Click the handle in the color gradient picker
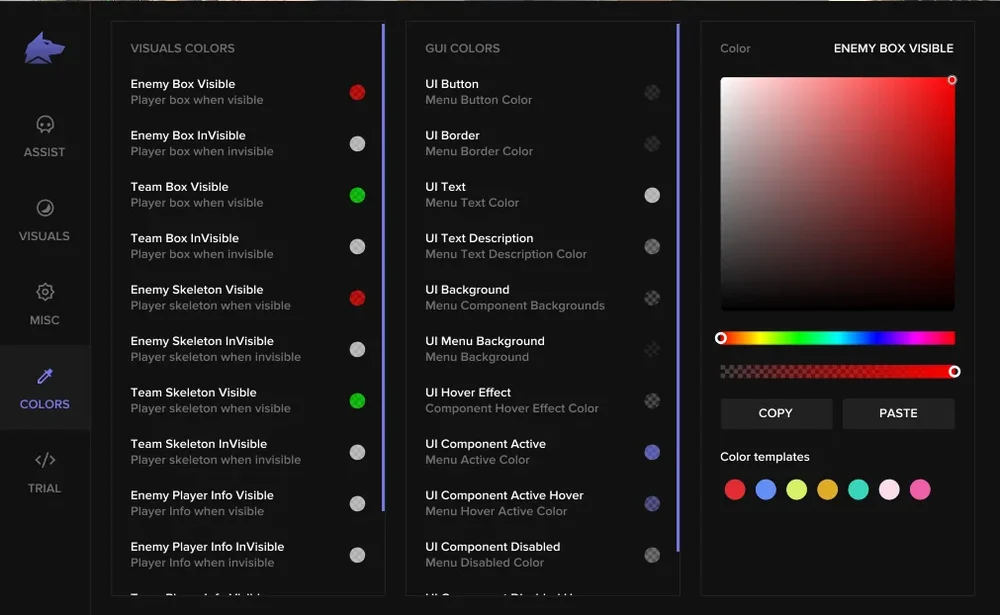The image size is (1000, 615). (951, 80)
